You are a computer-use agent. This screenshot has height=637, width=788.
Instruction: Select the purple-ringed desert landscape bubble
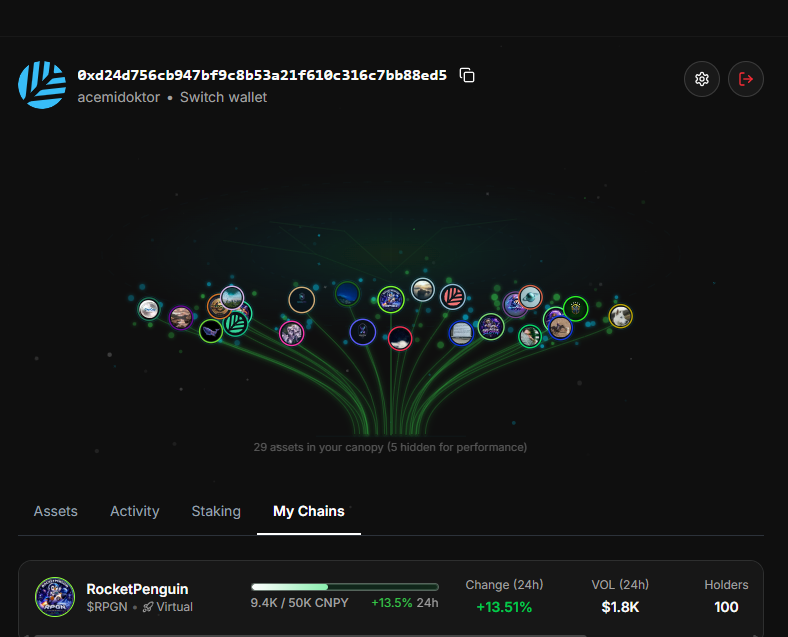tap(180, 317)
